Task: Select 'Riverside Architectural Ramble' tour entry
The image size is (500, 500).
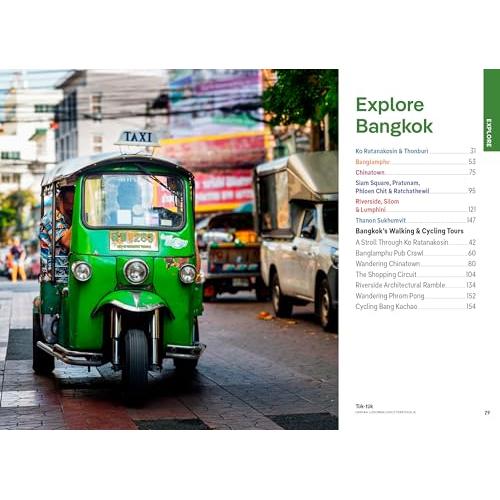Action: pos(415,285)
